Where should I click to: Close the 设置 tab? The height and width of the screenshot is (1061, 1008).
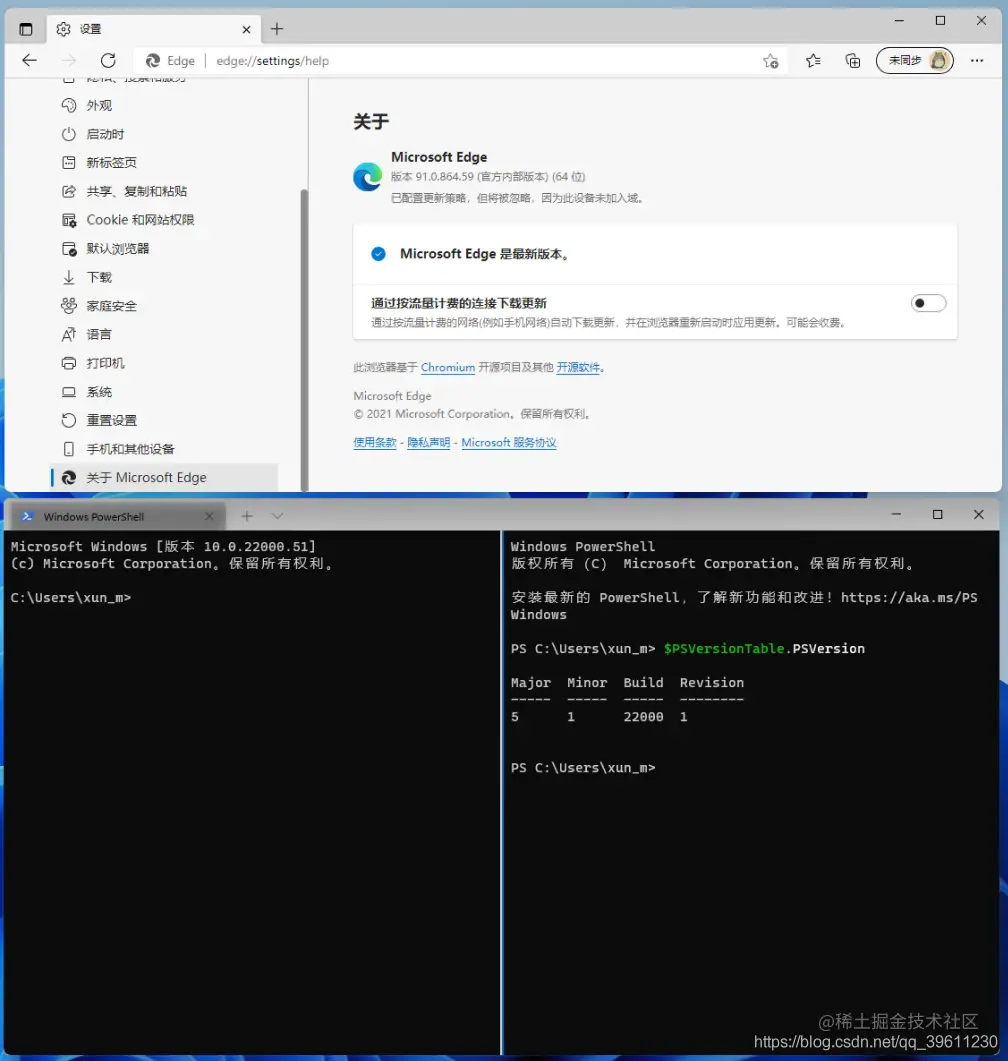(x=246, y=29)
